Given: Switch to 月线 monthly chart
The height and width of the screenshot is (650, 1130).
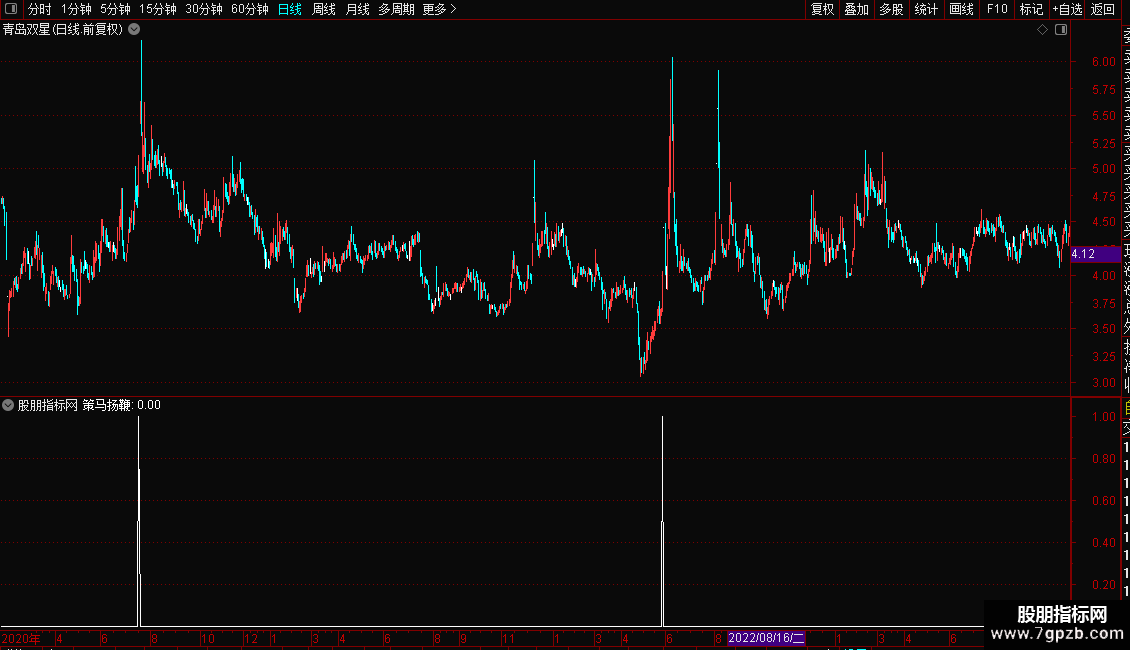Looking at the screenshot, I should (357, 9).
